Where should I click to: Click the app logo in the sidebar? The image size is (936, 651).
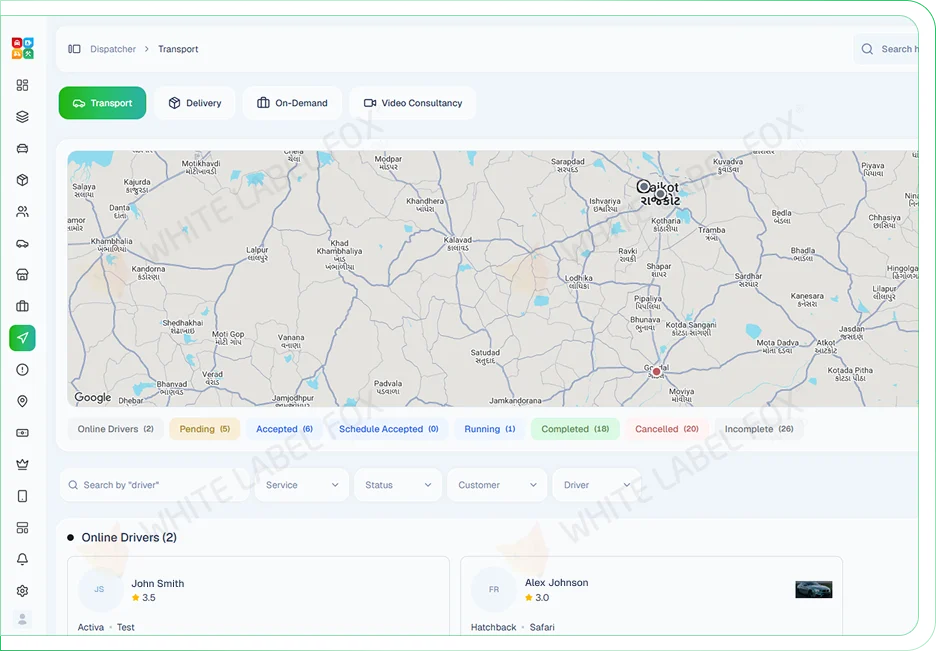coord(23,48)
